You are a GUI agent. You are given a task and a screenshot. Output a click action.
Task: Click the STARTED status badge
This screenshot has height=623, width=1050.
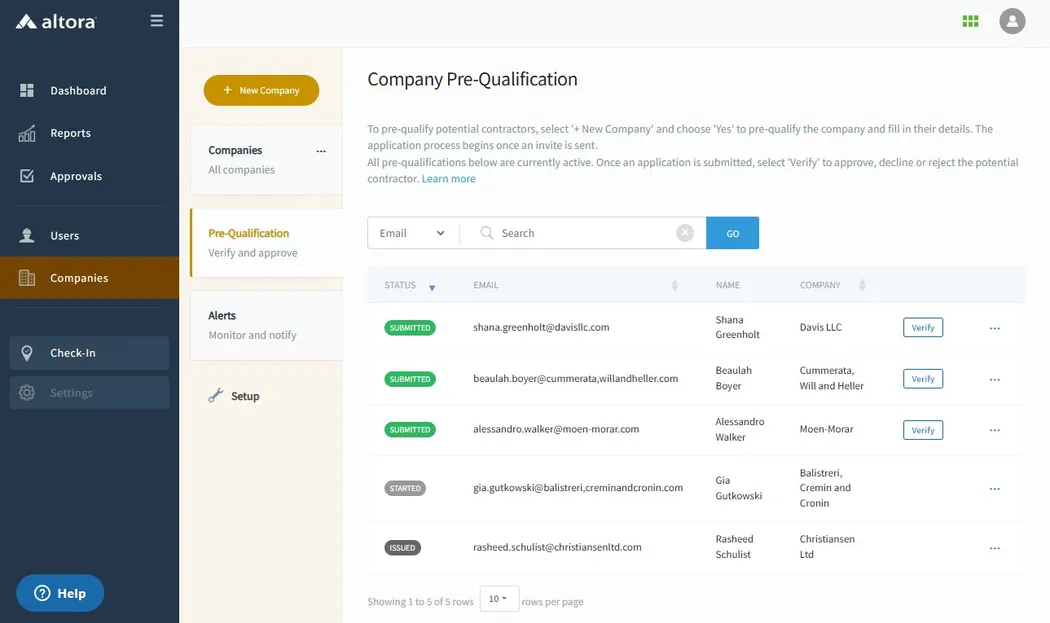[405, 488]
